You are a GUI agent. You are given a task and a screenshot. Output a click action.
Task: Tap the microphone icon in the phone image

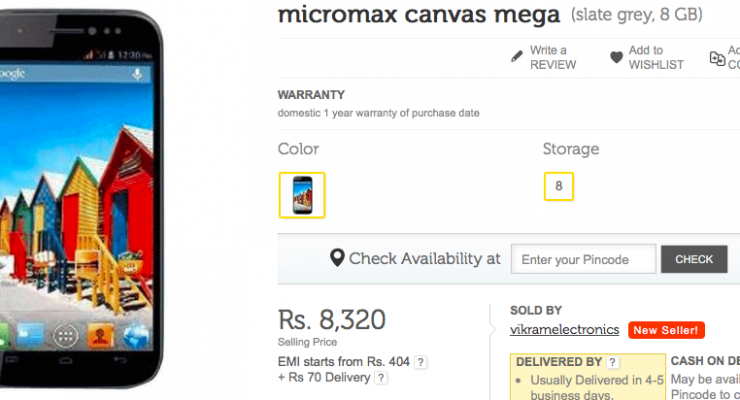pyautogui.click(x=136, y=75)
